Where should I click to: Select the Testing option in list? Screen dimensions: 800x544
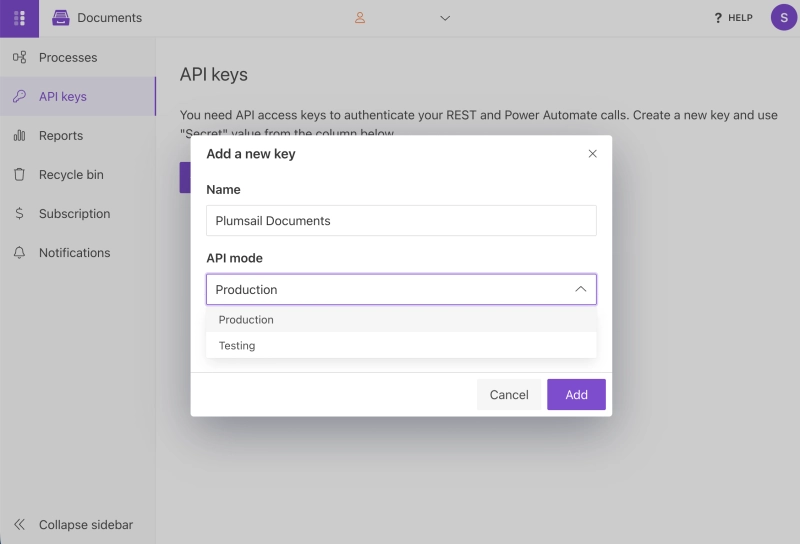click(401, 345)
